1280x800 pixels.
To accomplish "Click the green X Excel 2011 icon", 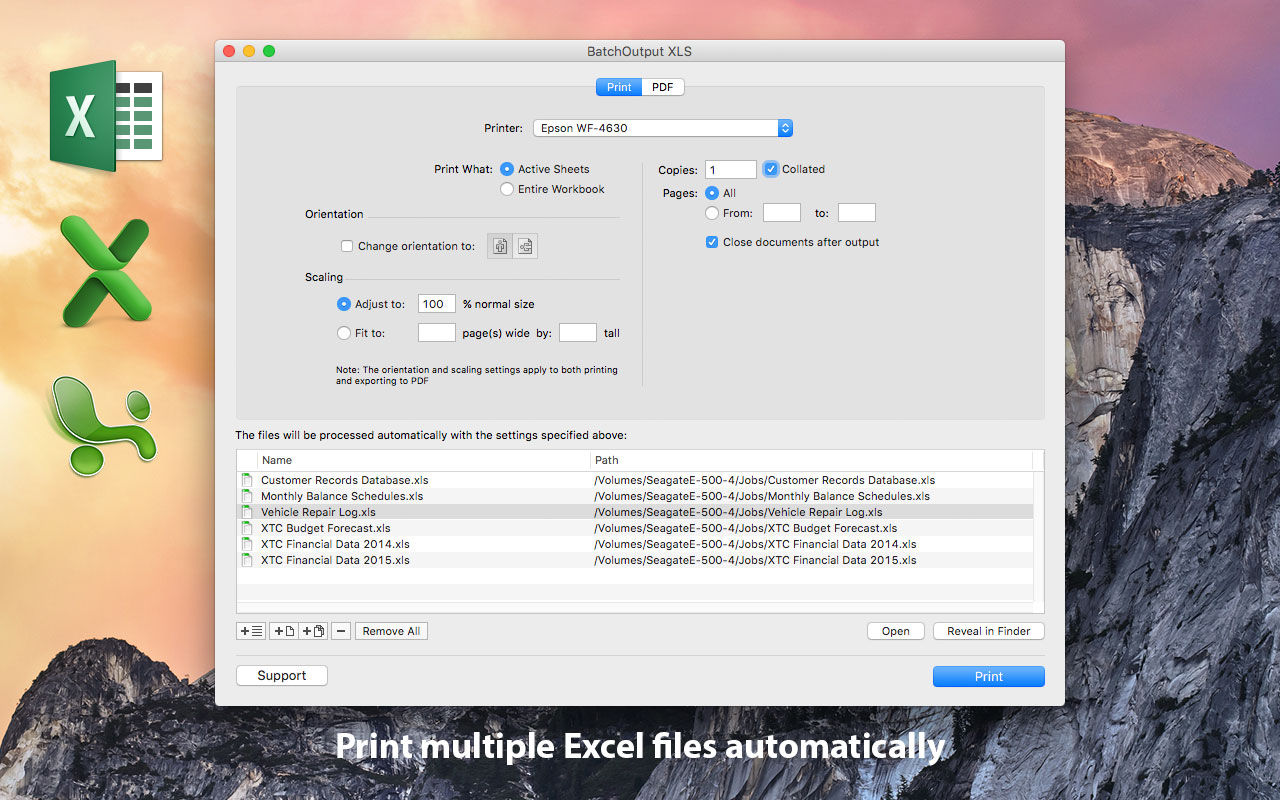I will pyautogui.click(x=106, y=272).
